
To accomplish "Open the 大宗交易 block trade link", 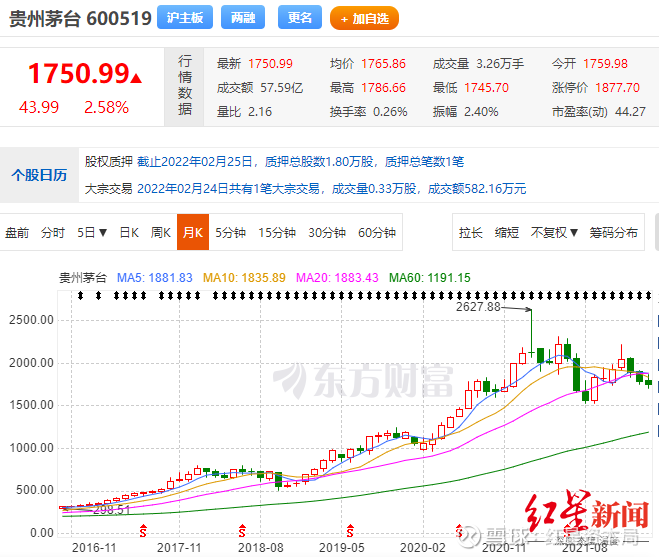I will tap(108, 188).
